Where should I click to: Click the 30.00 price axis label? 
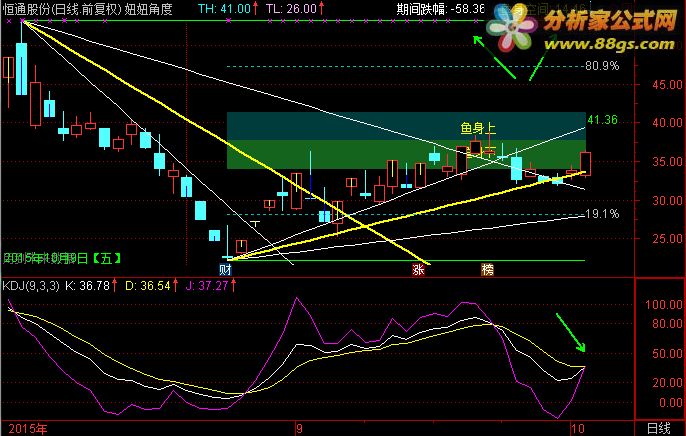pyautogui.click(x=667, y=200)
